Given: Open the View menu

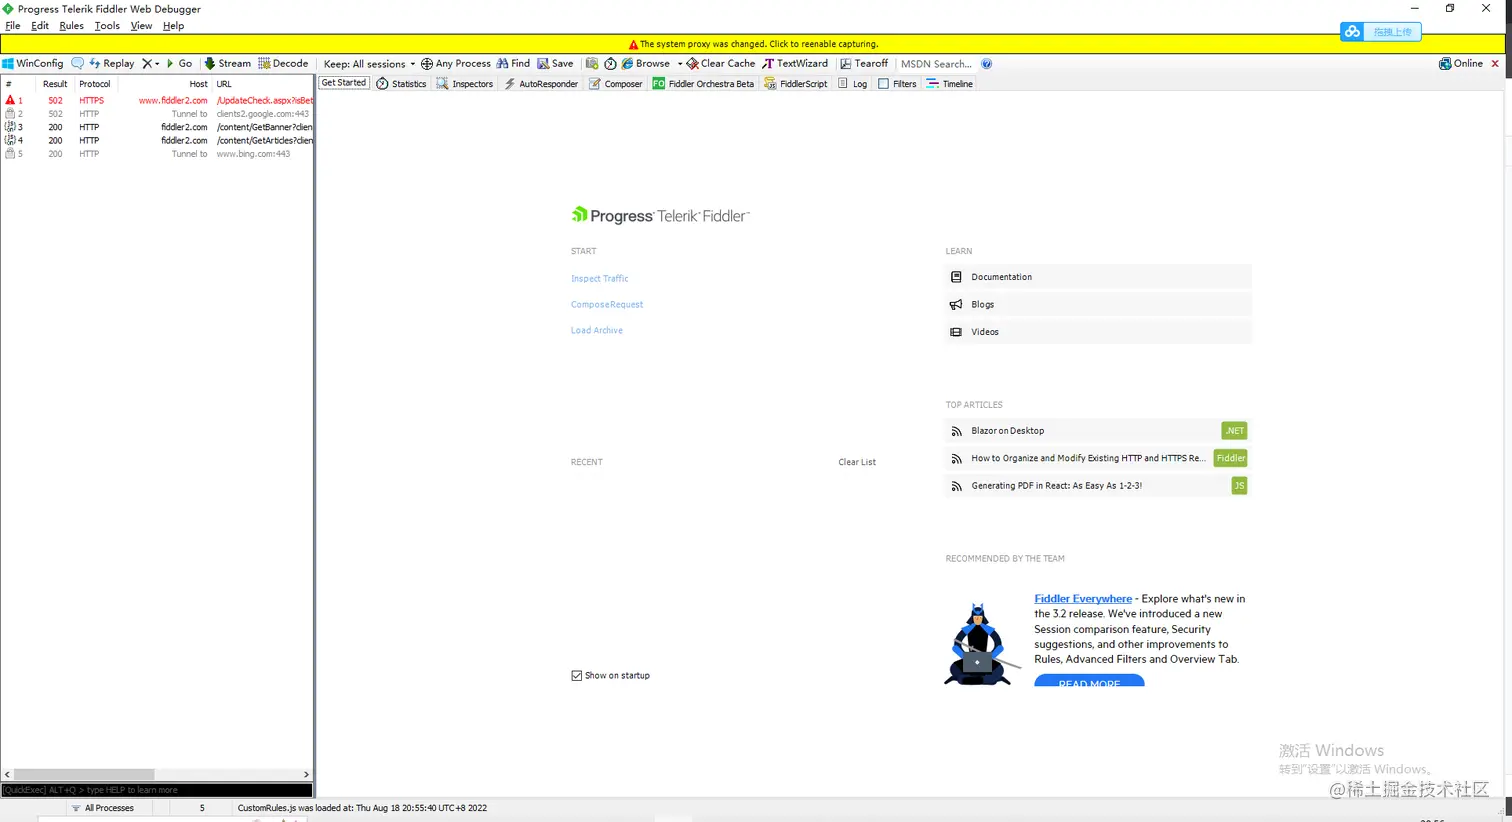Looking at the screenshot, I should tap(142, 26).
